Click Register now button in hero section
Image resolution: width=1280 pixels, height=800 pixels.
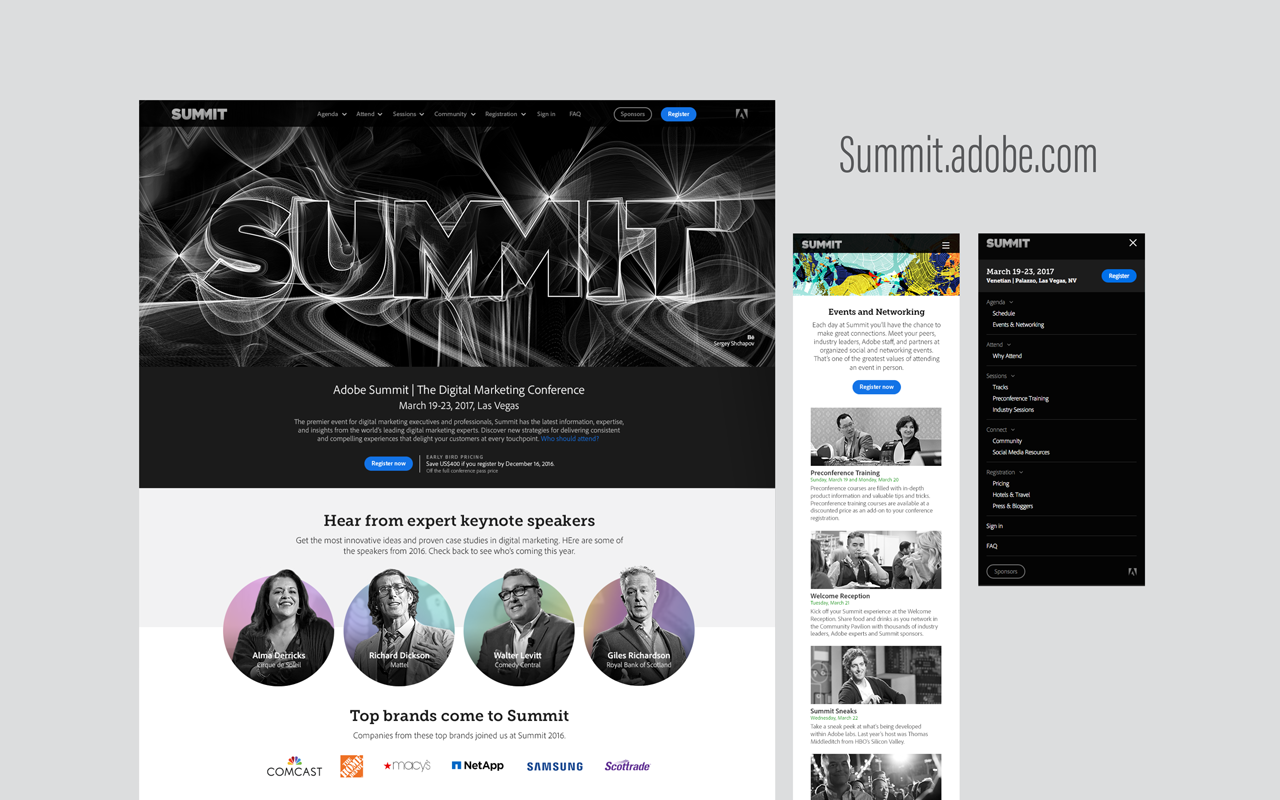coord(389,464)
